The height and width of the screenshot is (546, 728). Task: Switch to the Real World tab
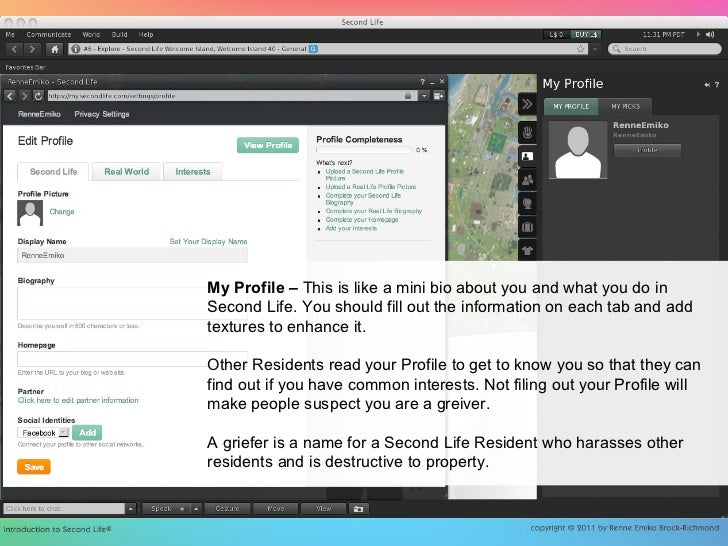[x=126, y=172]
